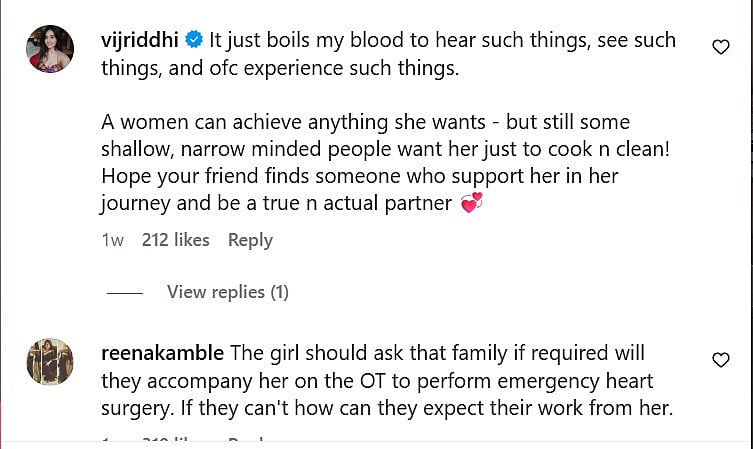Visit the reenakamble username profile
This screenshot has height=449, width=753.
click(x=164, y=353)
